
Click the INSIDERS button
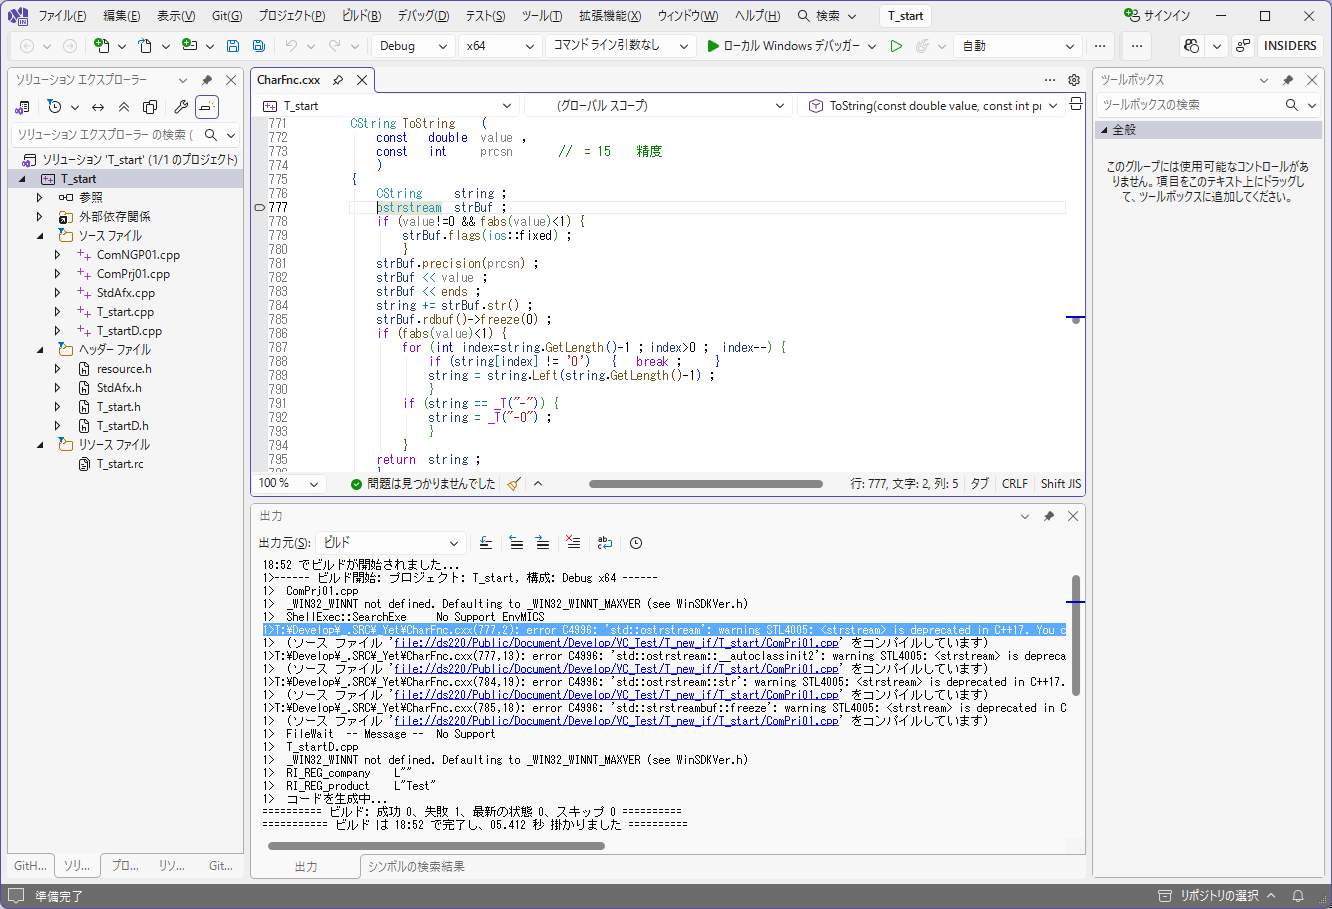click(x=1290, y=46)
